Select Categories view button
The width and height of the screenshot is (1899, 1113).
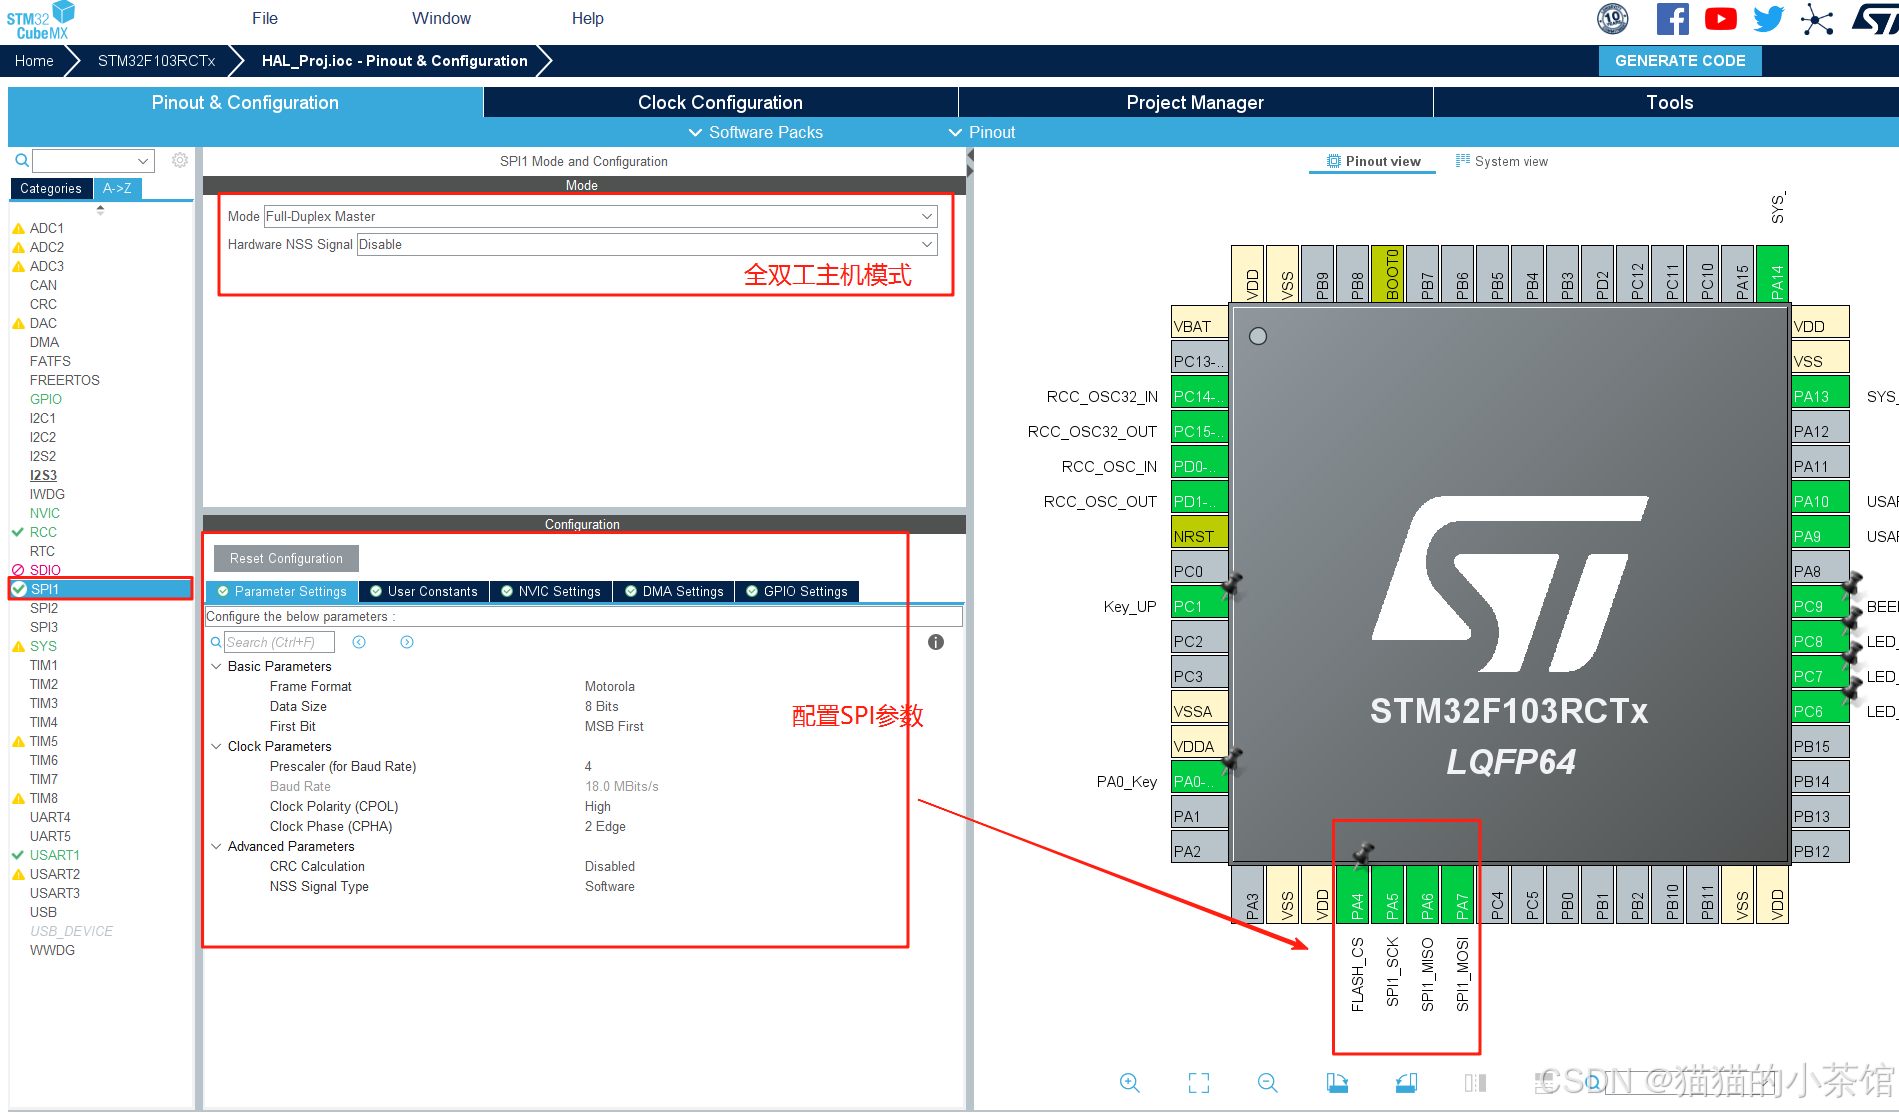(51, 188)
